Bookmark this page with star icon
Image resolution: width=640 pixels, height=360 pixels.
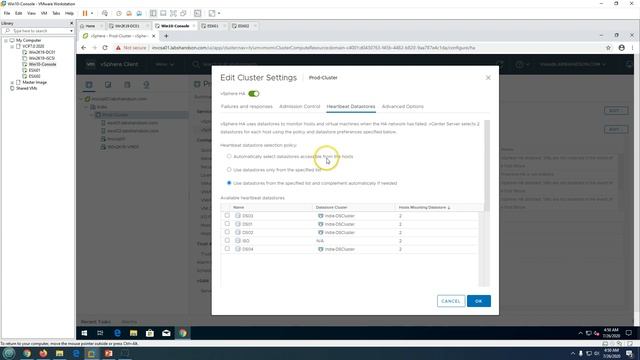point(608,48)
